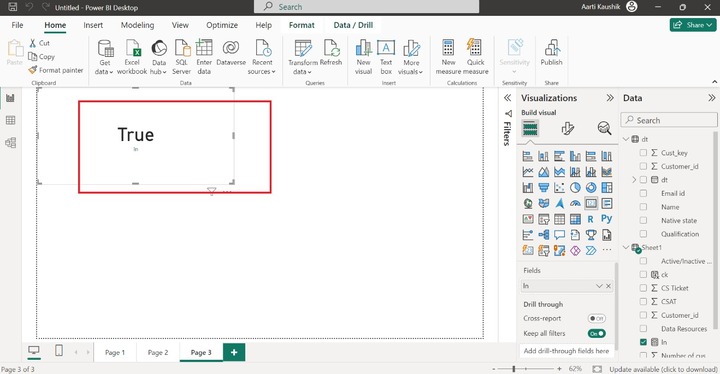Expand the Filters pane

tap(507, 98)
